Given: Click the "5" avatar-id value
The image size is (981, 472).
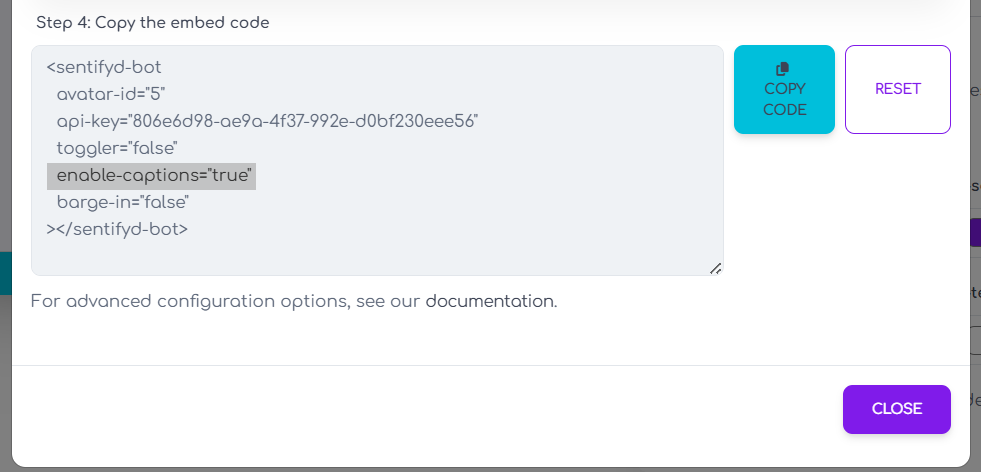Looking at the screenshot, I should (156, 95).
